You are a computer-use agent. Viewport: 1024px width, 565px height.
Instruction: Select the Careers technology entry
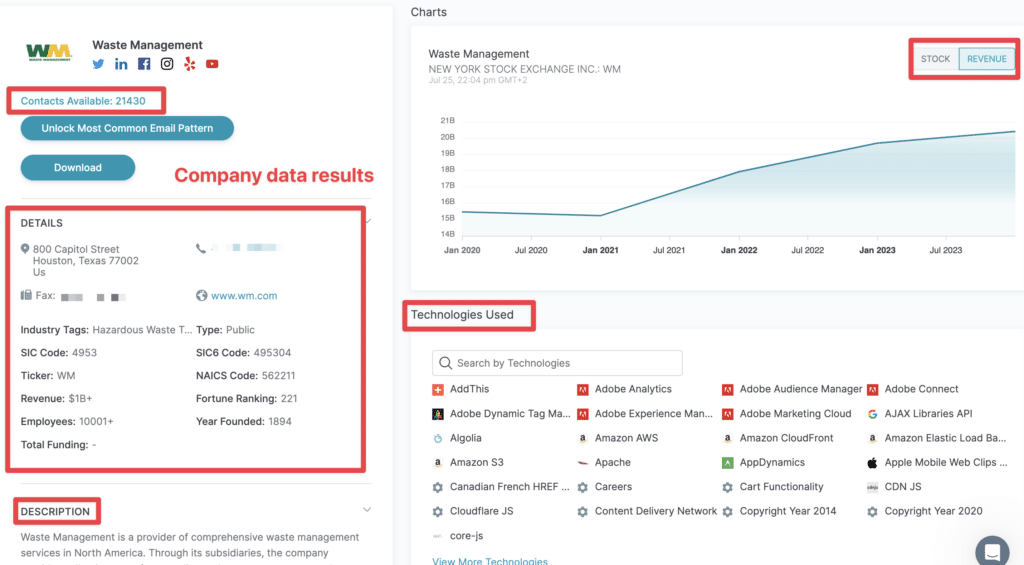coord(613,487)
